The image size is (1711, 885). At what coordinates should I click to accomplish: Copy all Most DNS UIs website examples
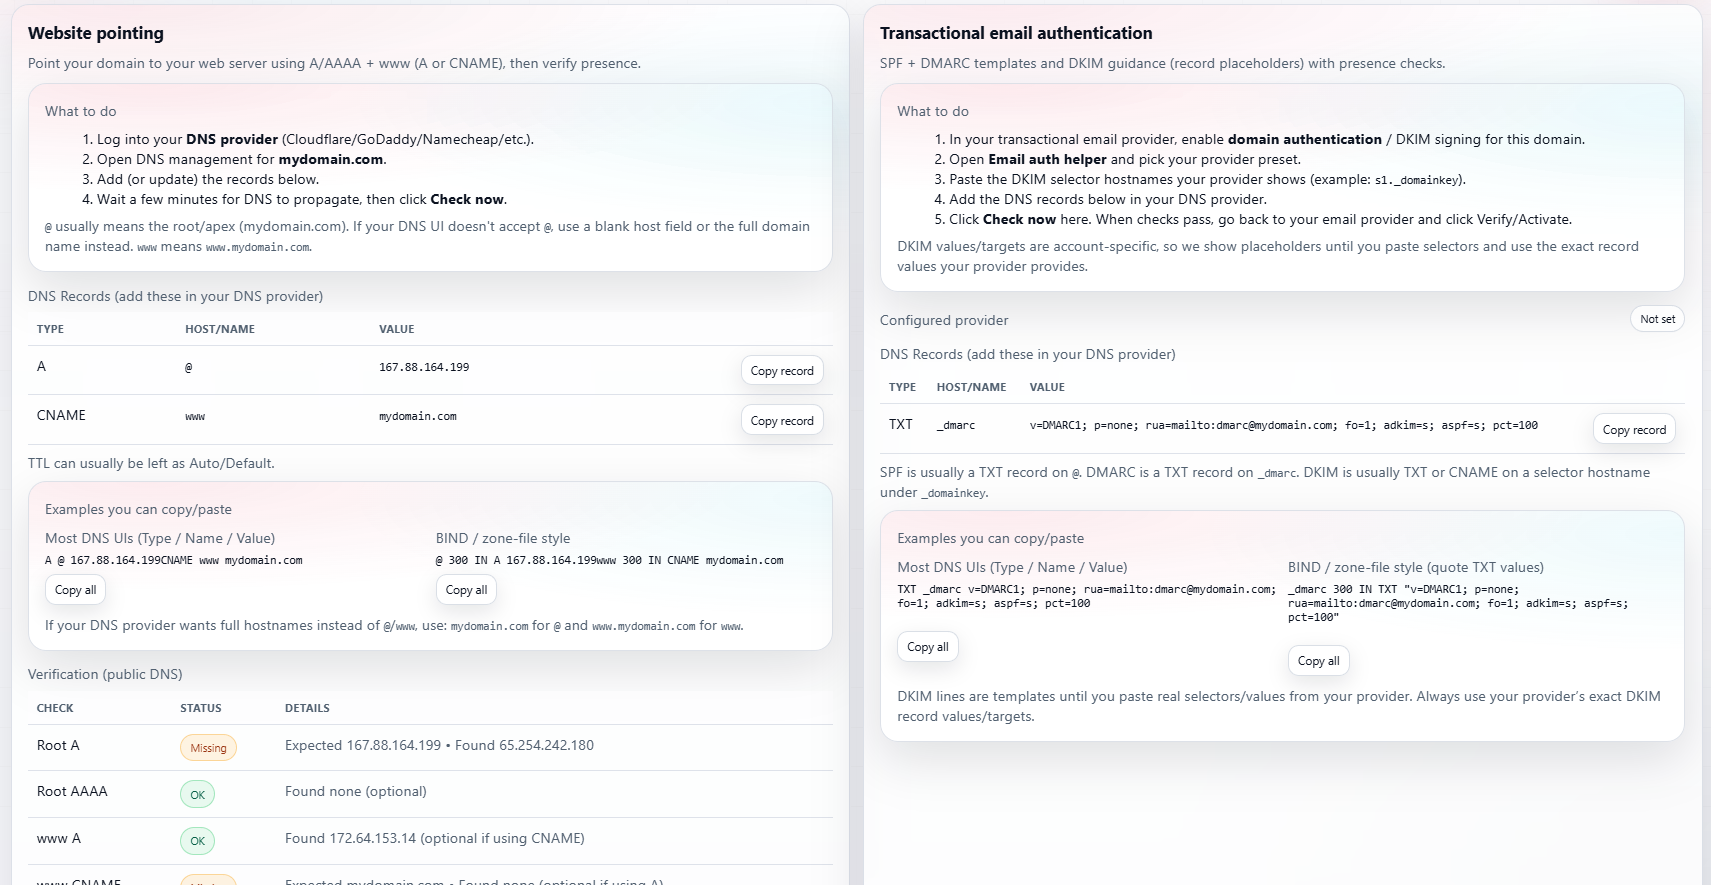(74, 589)
